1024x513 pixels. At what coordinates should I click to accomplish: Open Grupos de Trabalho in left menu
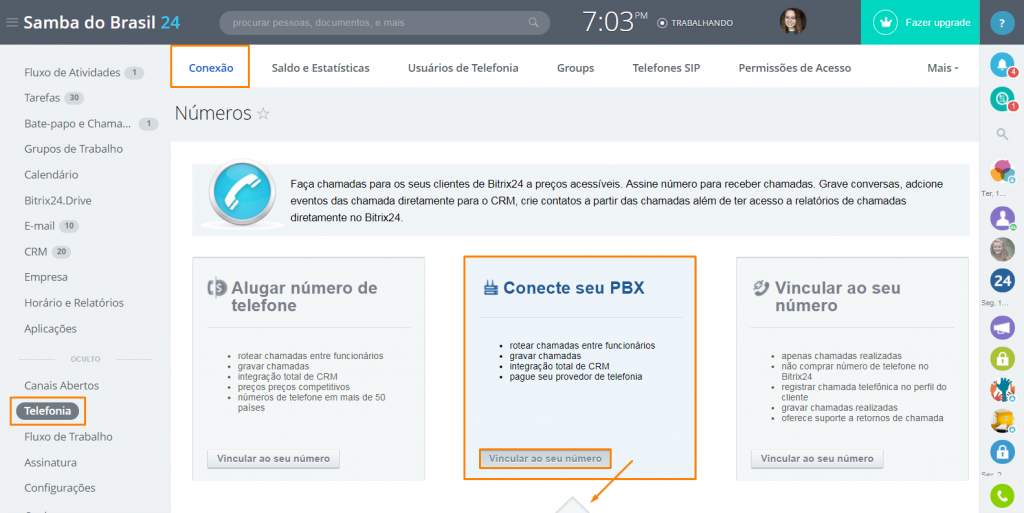[x=73, y=149]
